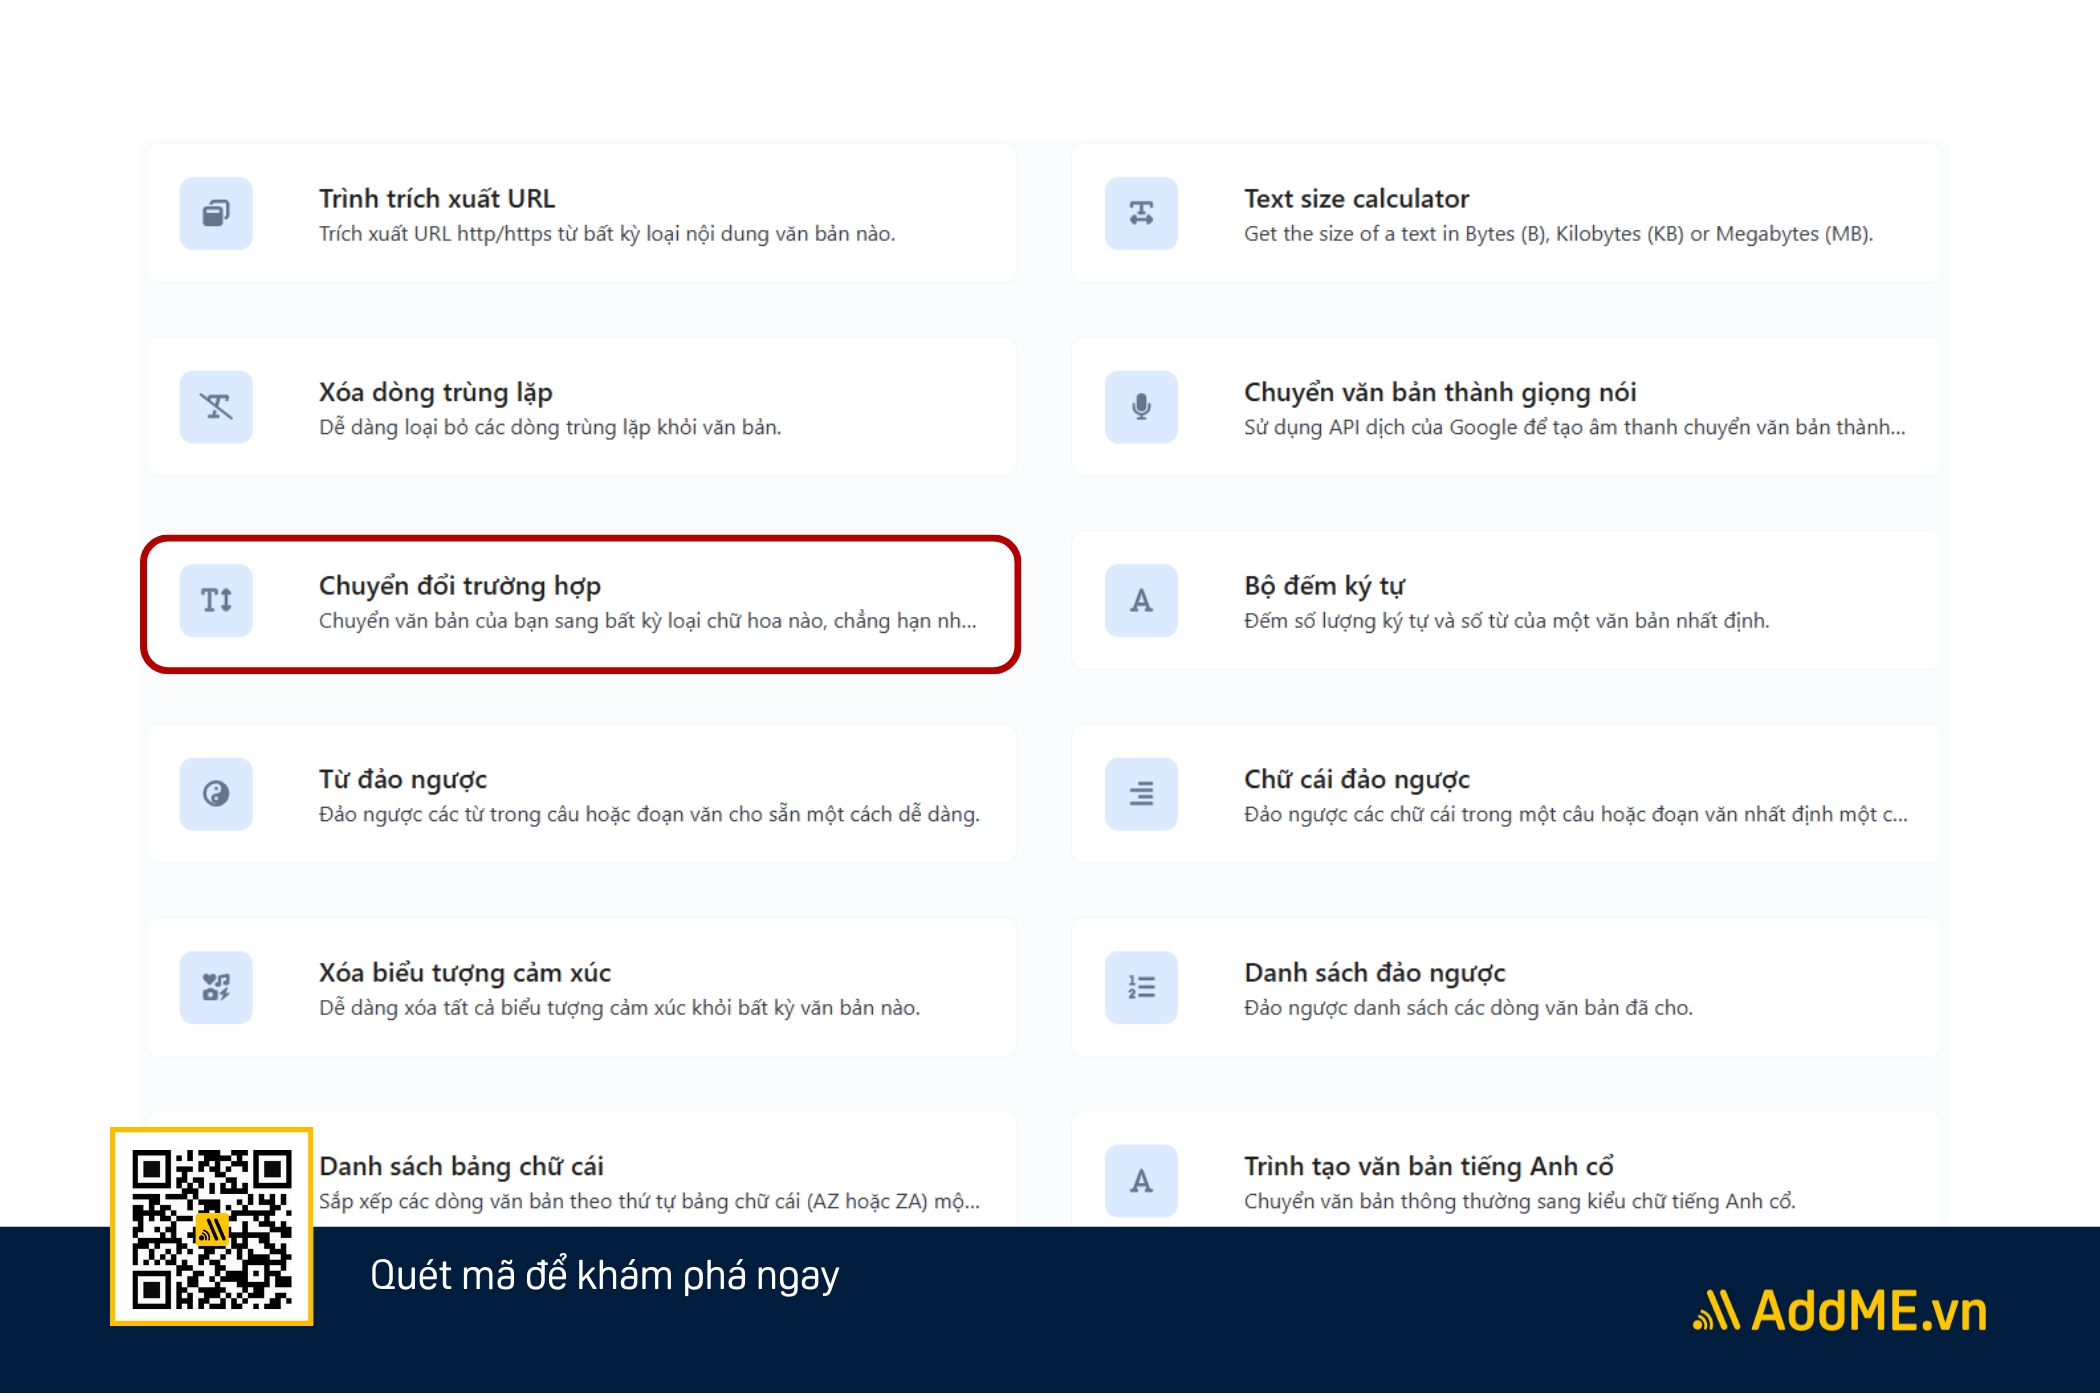
Task: Click 'Quét mã để khám phá ngay' text
Action: [604, 1276]
